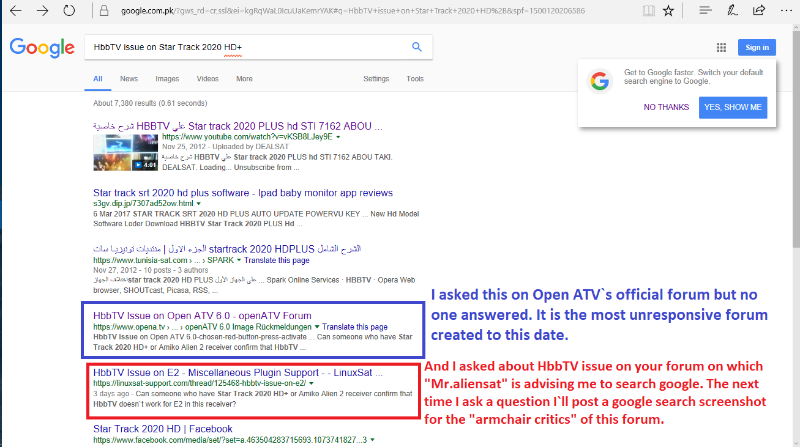Switch to the Videos tab
The height and width of the screenshot is (447, 800).
click(x=207, y=79)
